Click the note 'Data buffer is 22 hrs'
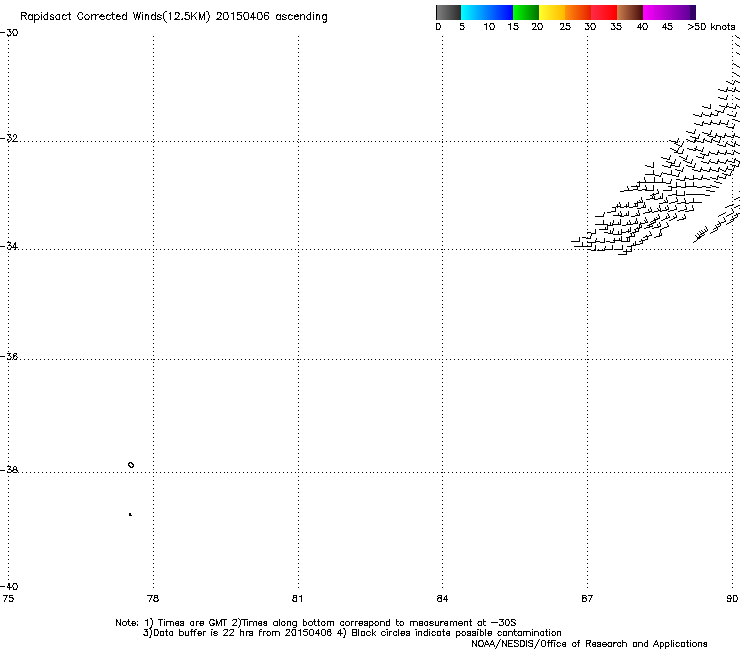The image size is (740, 650). click(204, 633)
